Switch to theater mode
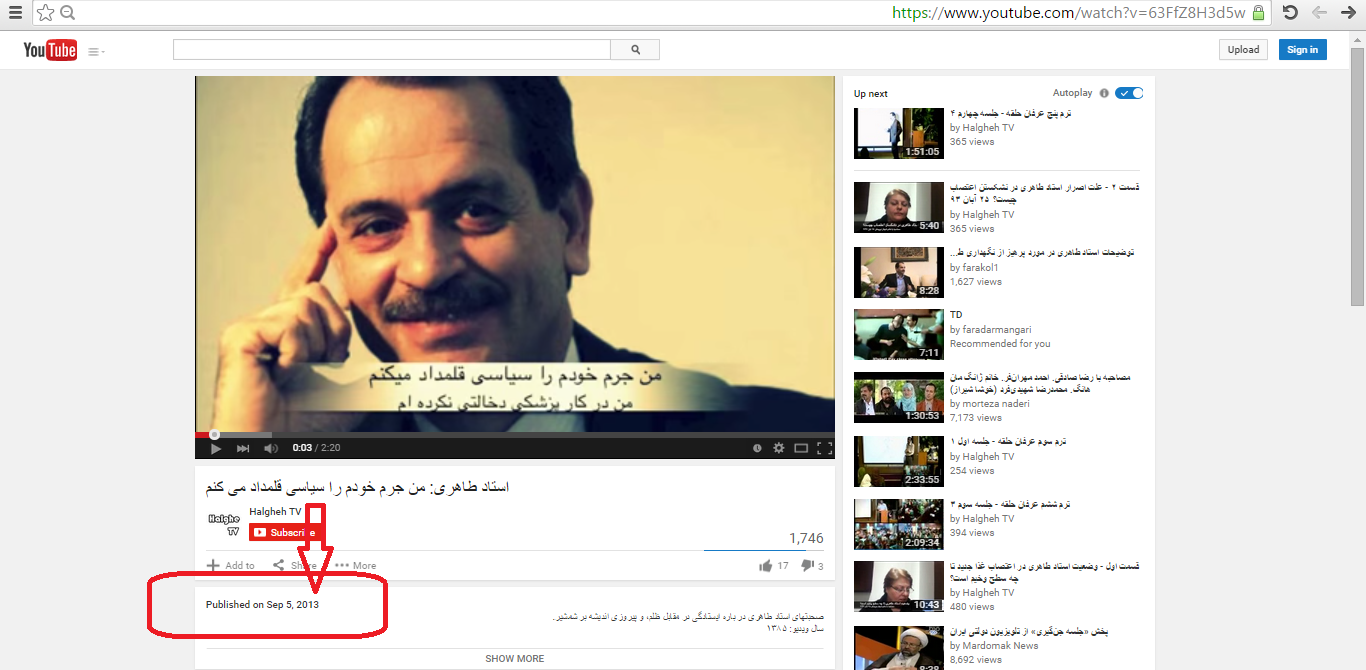The height and width of the screenshot is (670, 1366). pyautogui.click(x=801, y=448)
